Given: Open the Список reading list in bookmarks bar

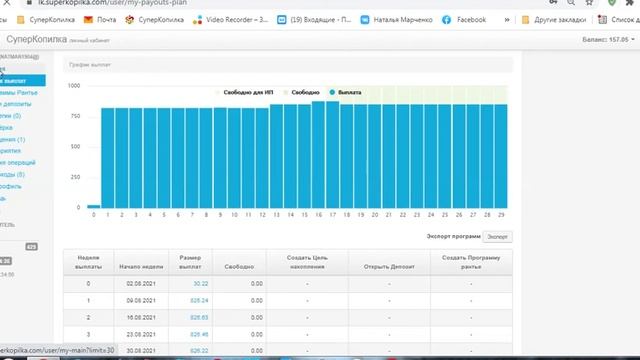Looking at the screenshot, I should 619,20.
